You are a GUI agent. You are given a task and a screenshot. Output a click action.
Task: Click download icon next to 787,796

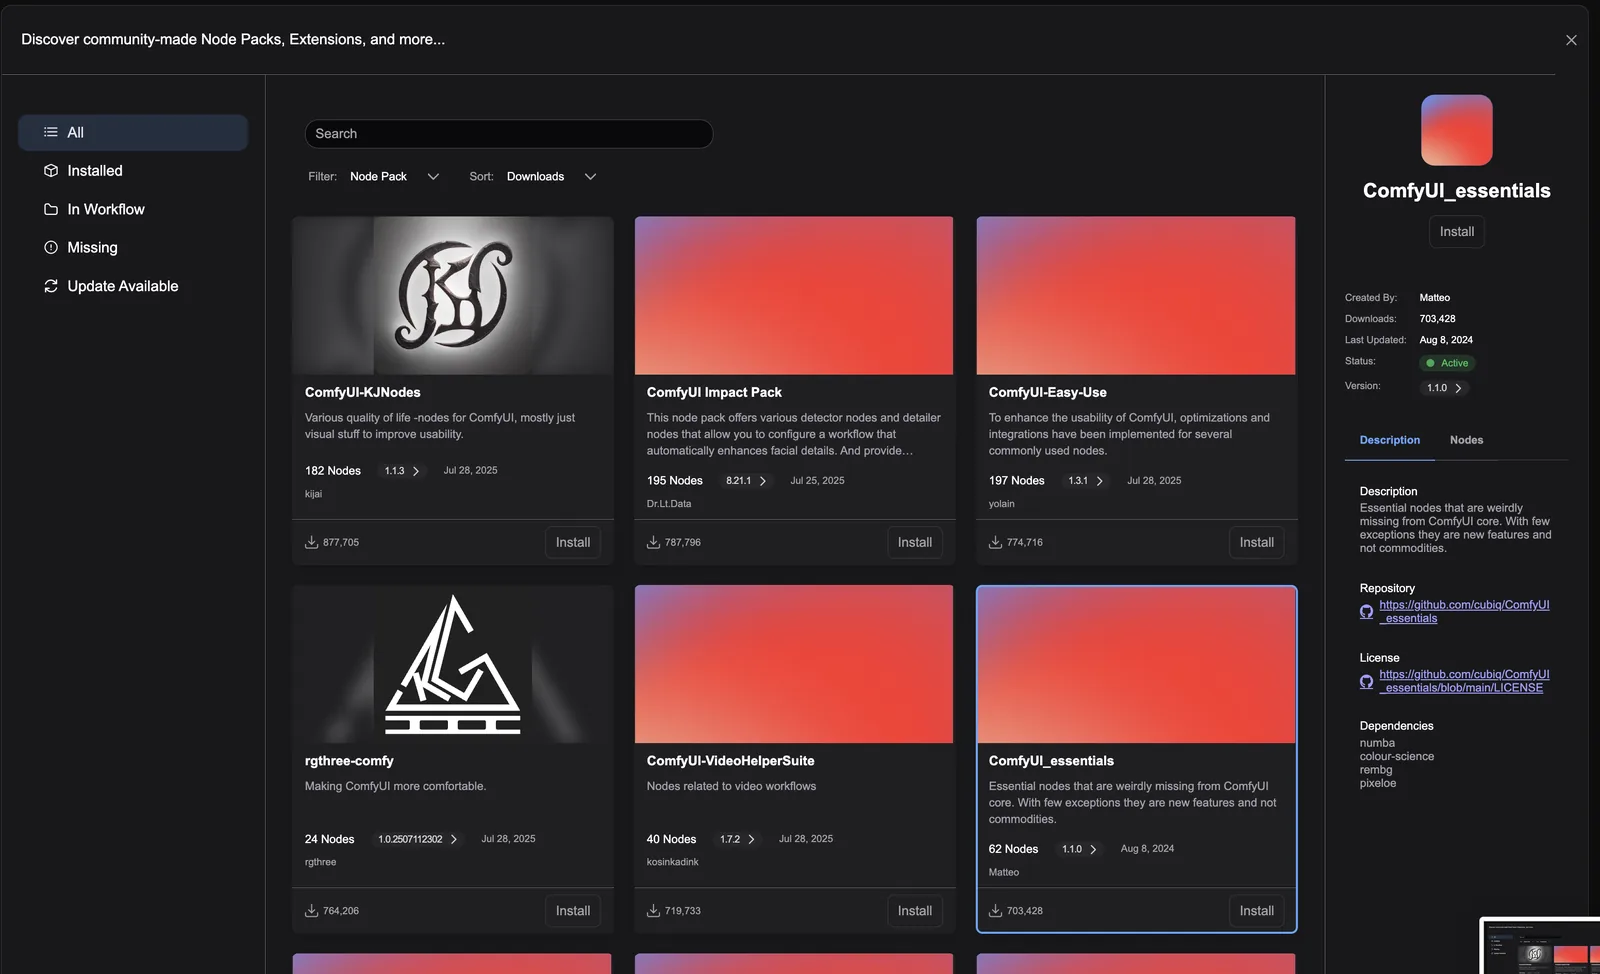click(653, 542)
